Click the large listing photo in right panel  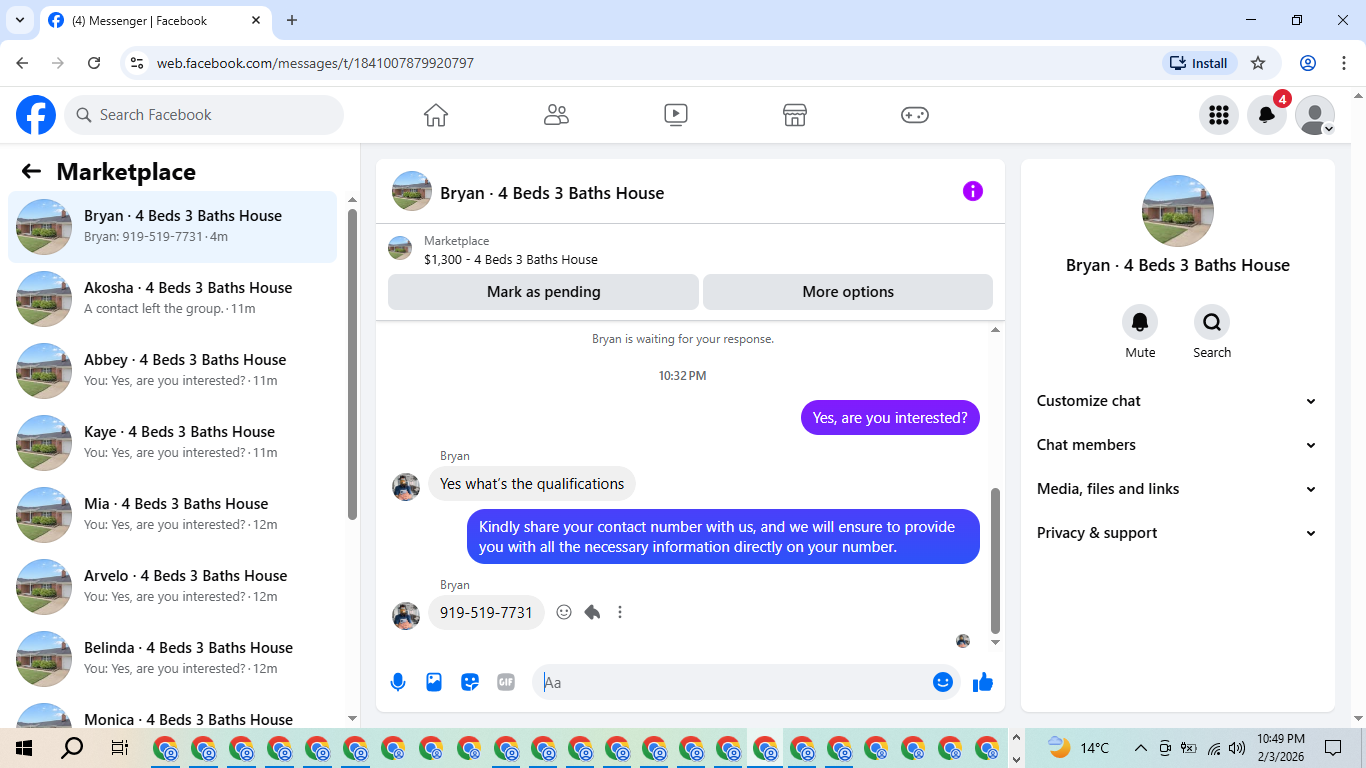click(1178, 211)
